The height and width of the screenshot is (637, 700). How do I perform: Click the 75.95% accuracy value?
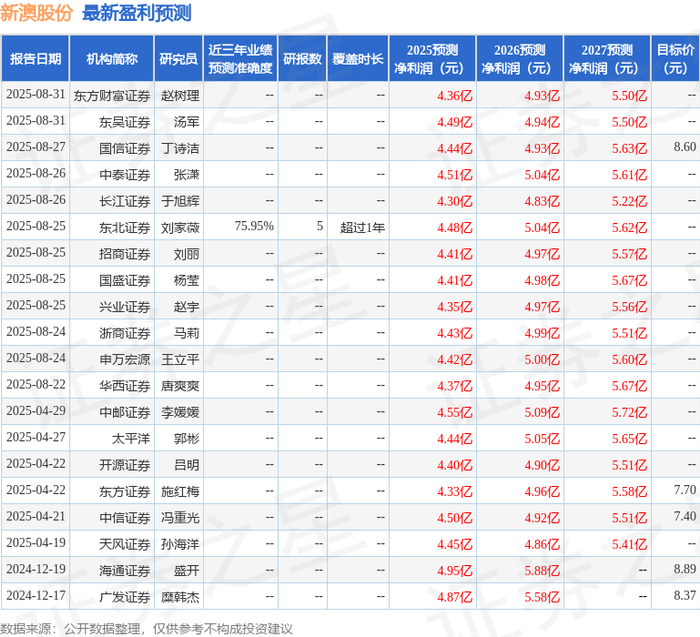(254, 226)
